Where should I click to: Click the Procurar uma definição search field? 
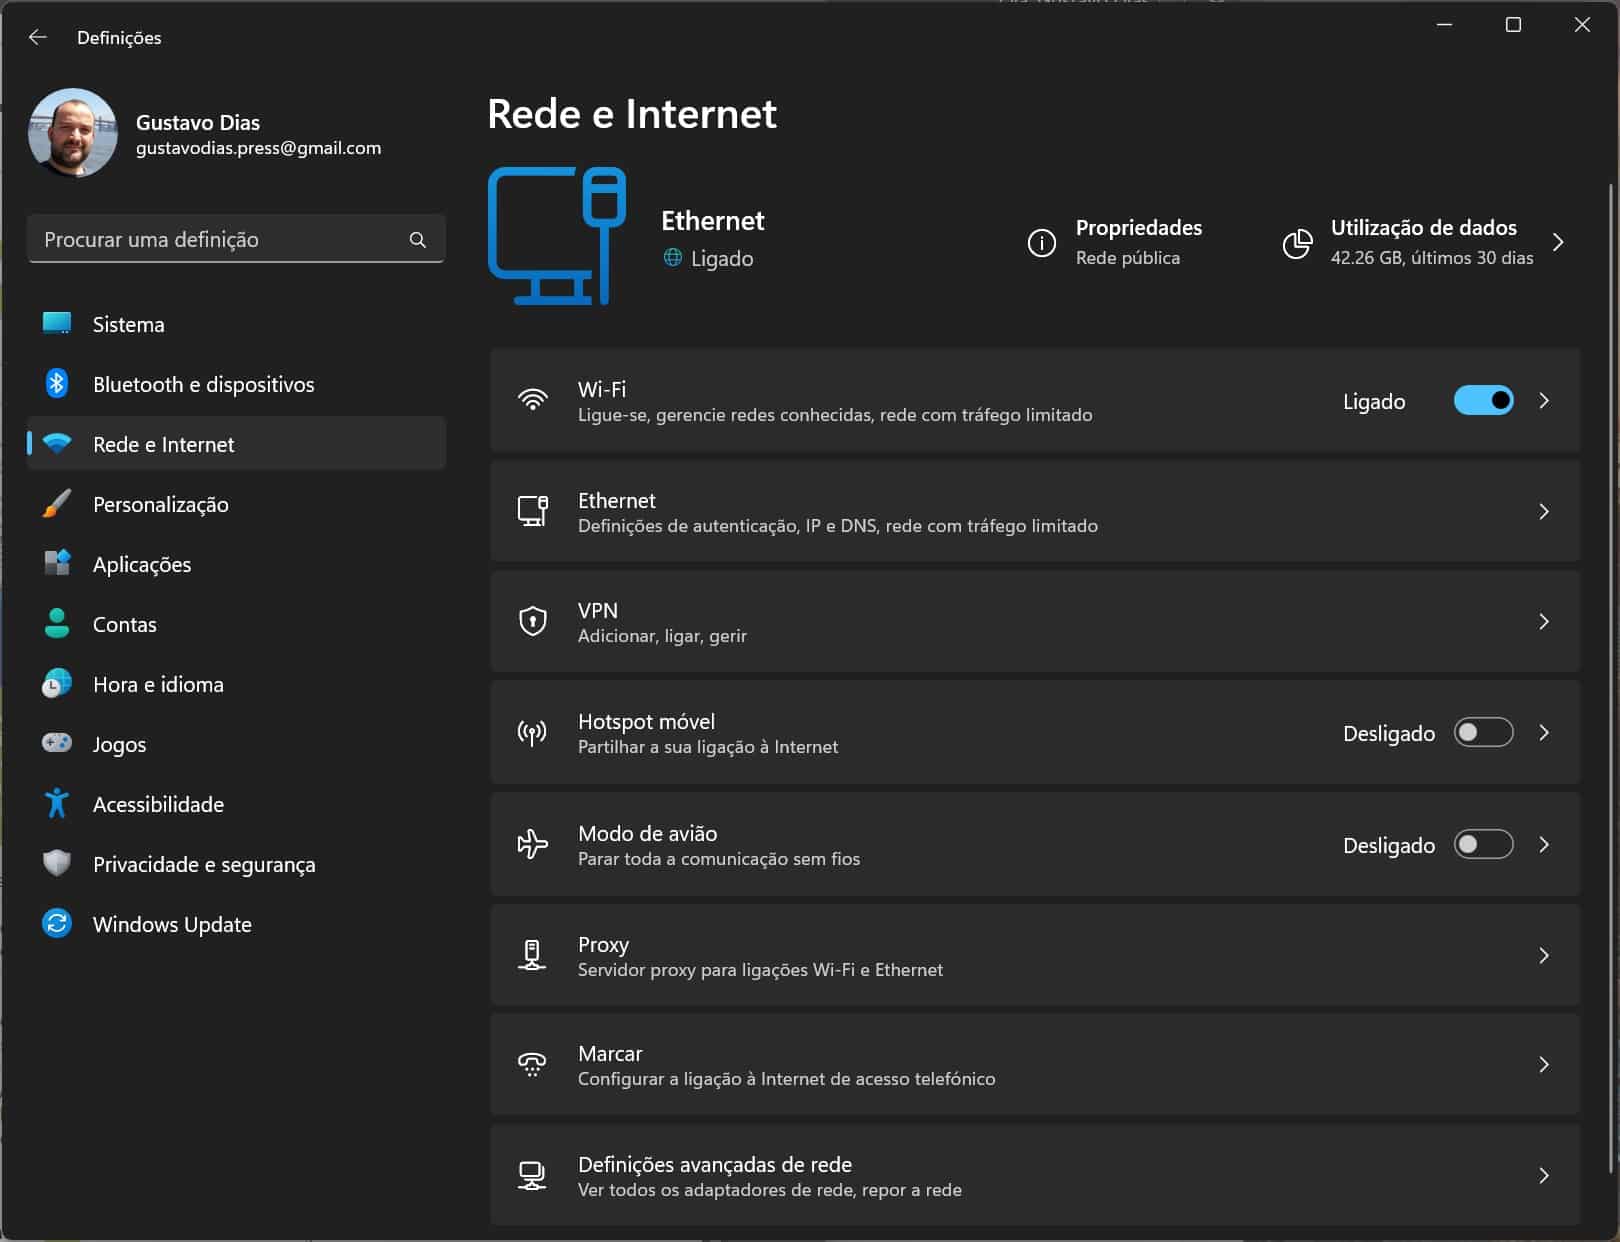(220, 240)
